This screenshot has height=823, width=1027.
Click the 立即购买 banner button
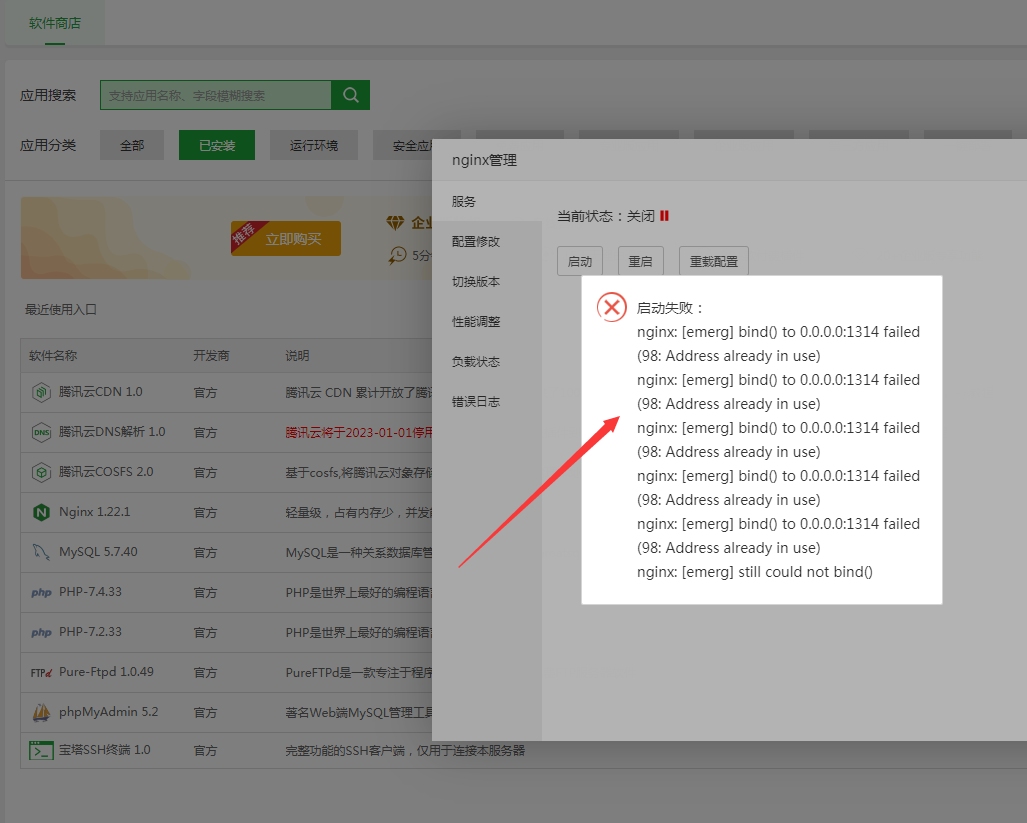tap(286, 238)
